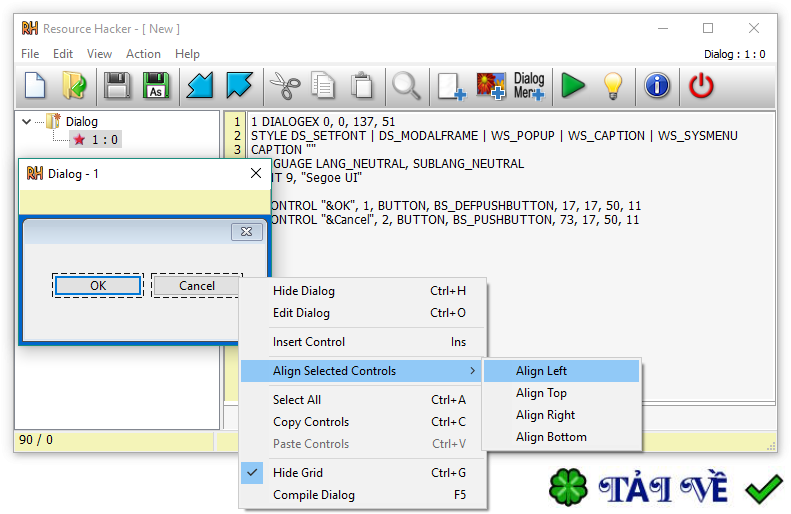Click the Save As floppy icon
The image size is (791, 514).
coord(156,85)
